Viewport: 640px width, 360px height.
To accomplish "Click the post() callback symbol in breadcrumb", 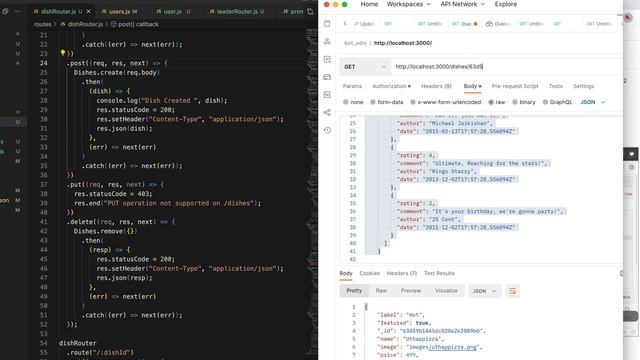I will (135, 24).
